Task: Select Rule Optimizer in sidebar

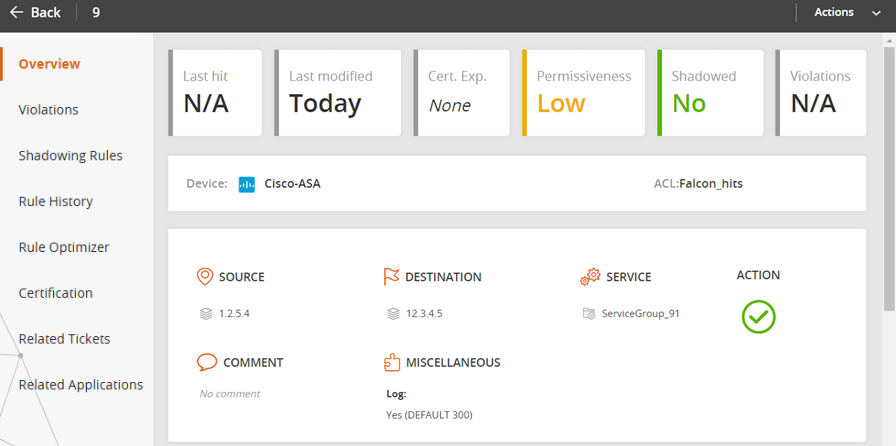Action: coord(64,248)
